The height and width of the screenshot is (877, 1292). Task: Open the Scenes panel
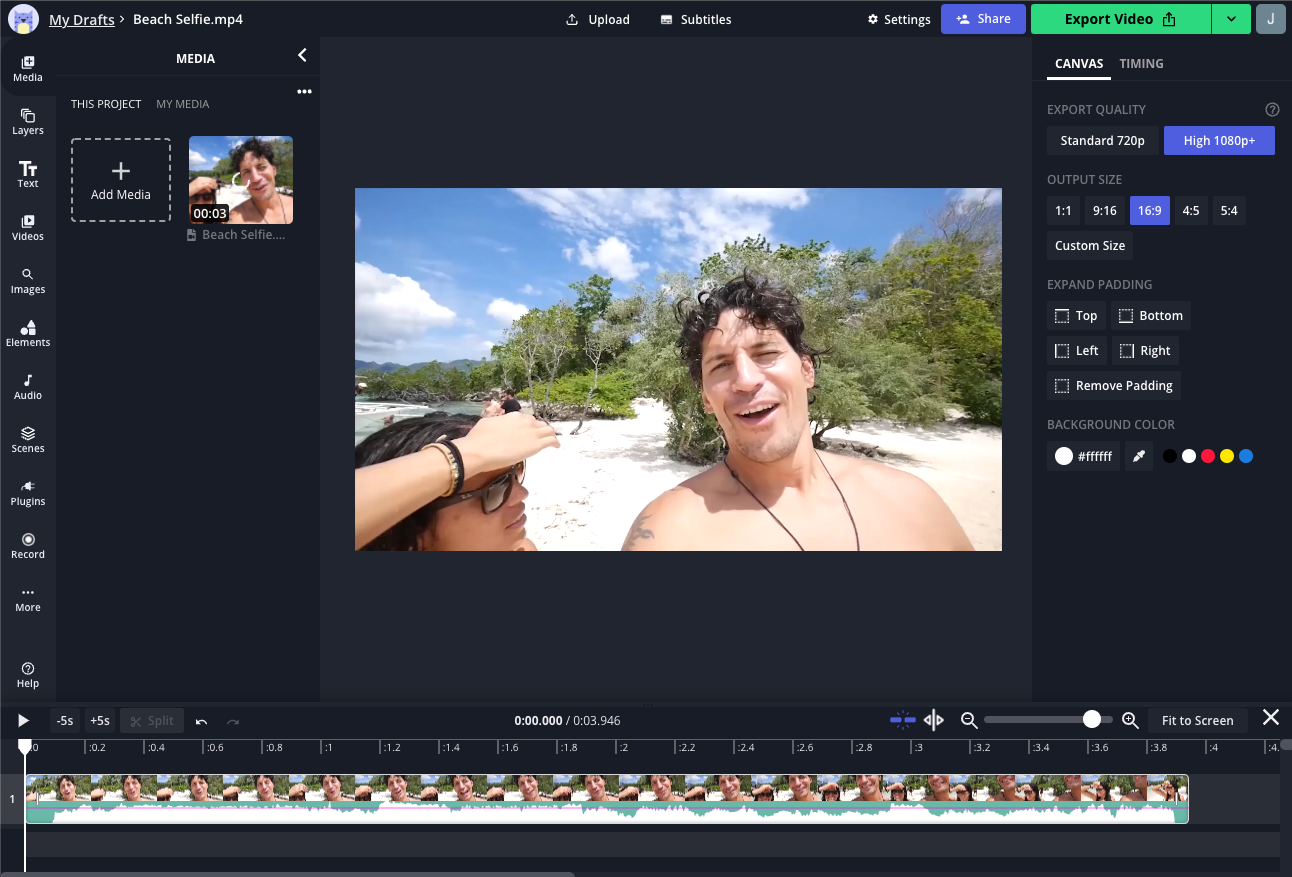coord(28,439)
